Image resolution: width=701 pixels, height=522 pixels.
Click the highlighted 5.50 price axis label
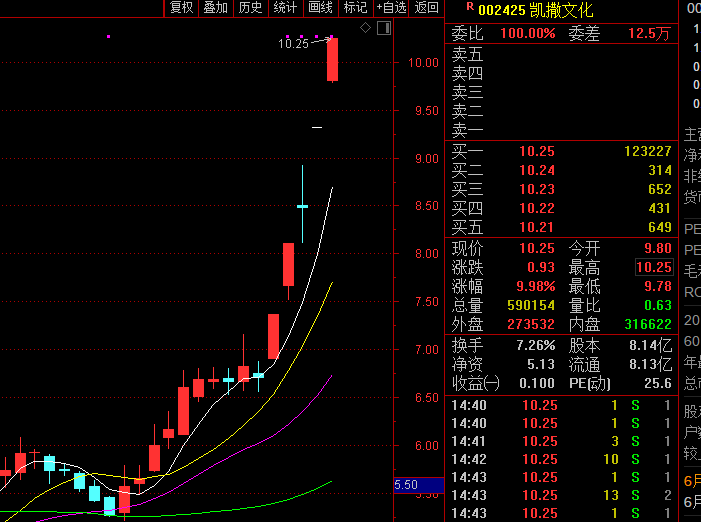[419, 485]
